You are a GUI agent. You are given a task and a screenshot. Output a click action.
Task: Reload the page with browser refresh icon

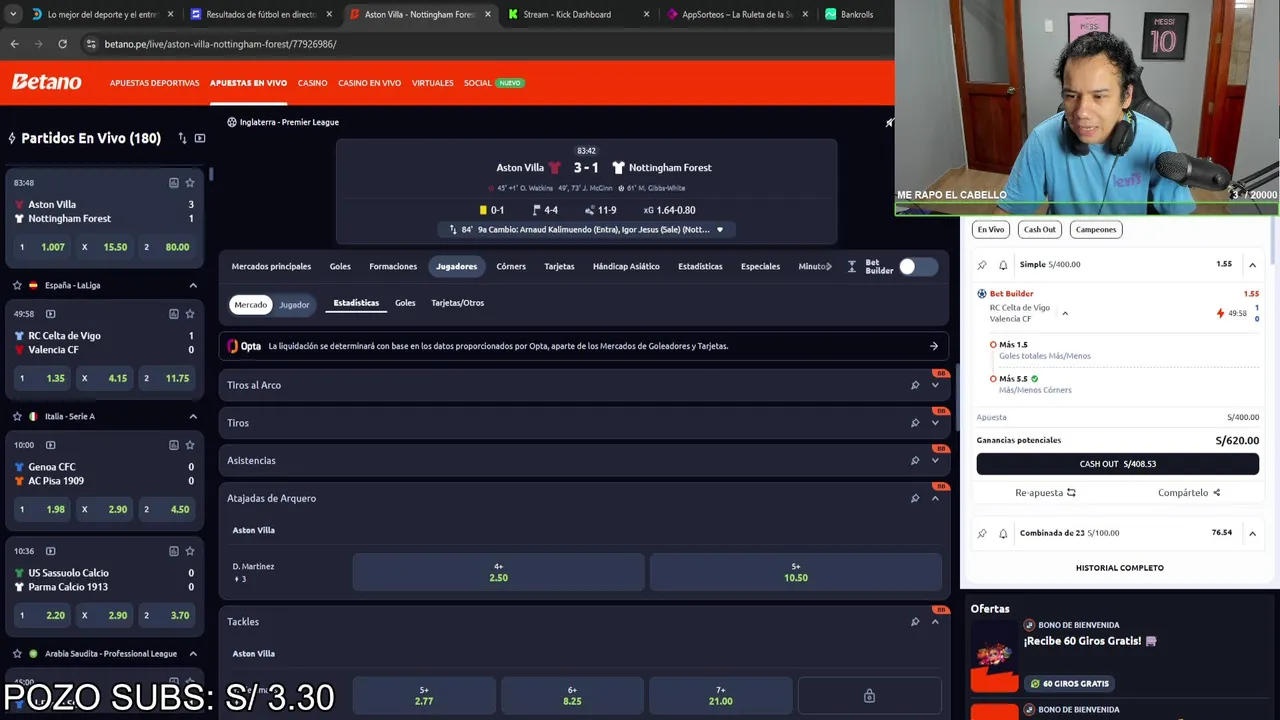pyautogui.click(x=62, y=44)
